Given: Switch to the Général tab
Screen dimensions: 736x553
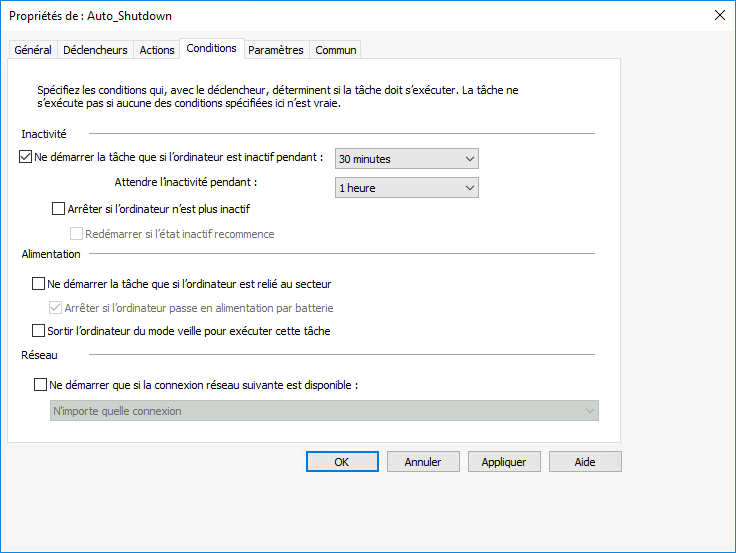Looking at the screenshot, I should pos(33,50).
